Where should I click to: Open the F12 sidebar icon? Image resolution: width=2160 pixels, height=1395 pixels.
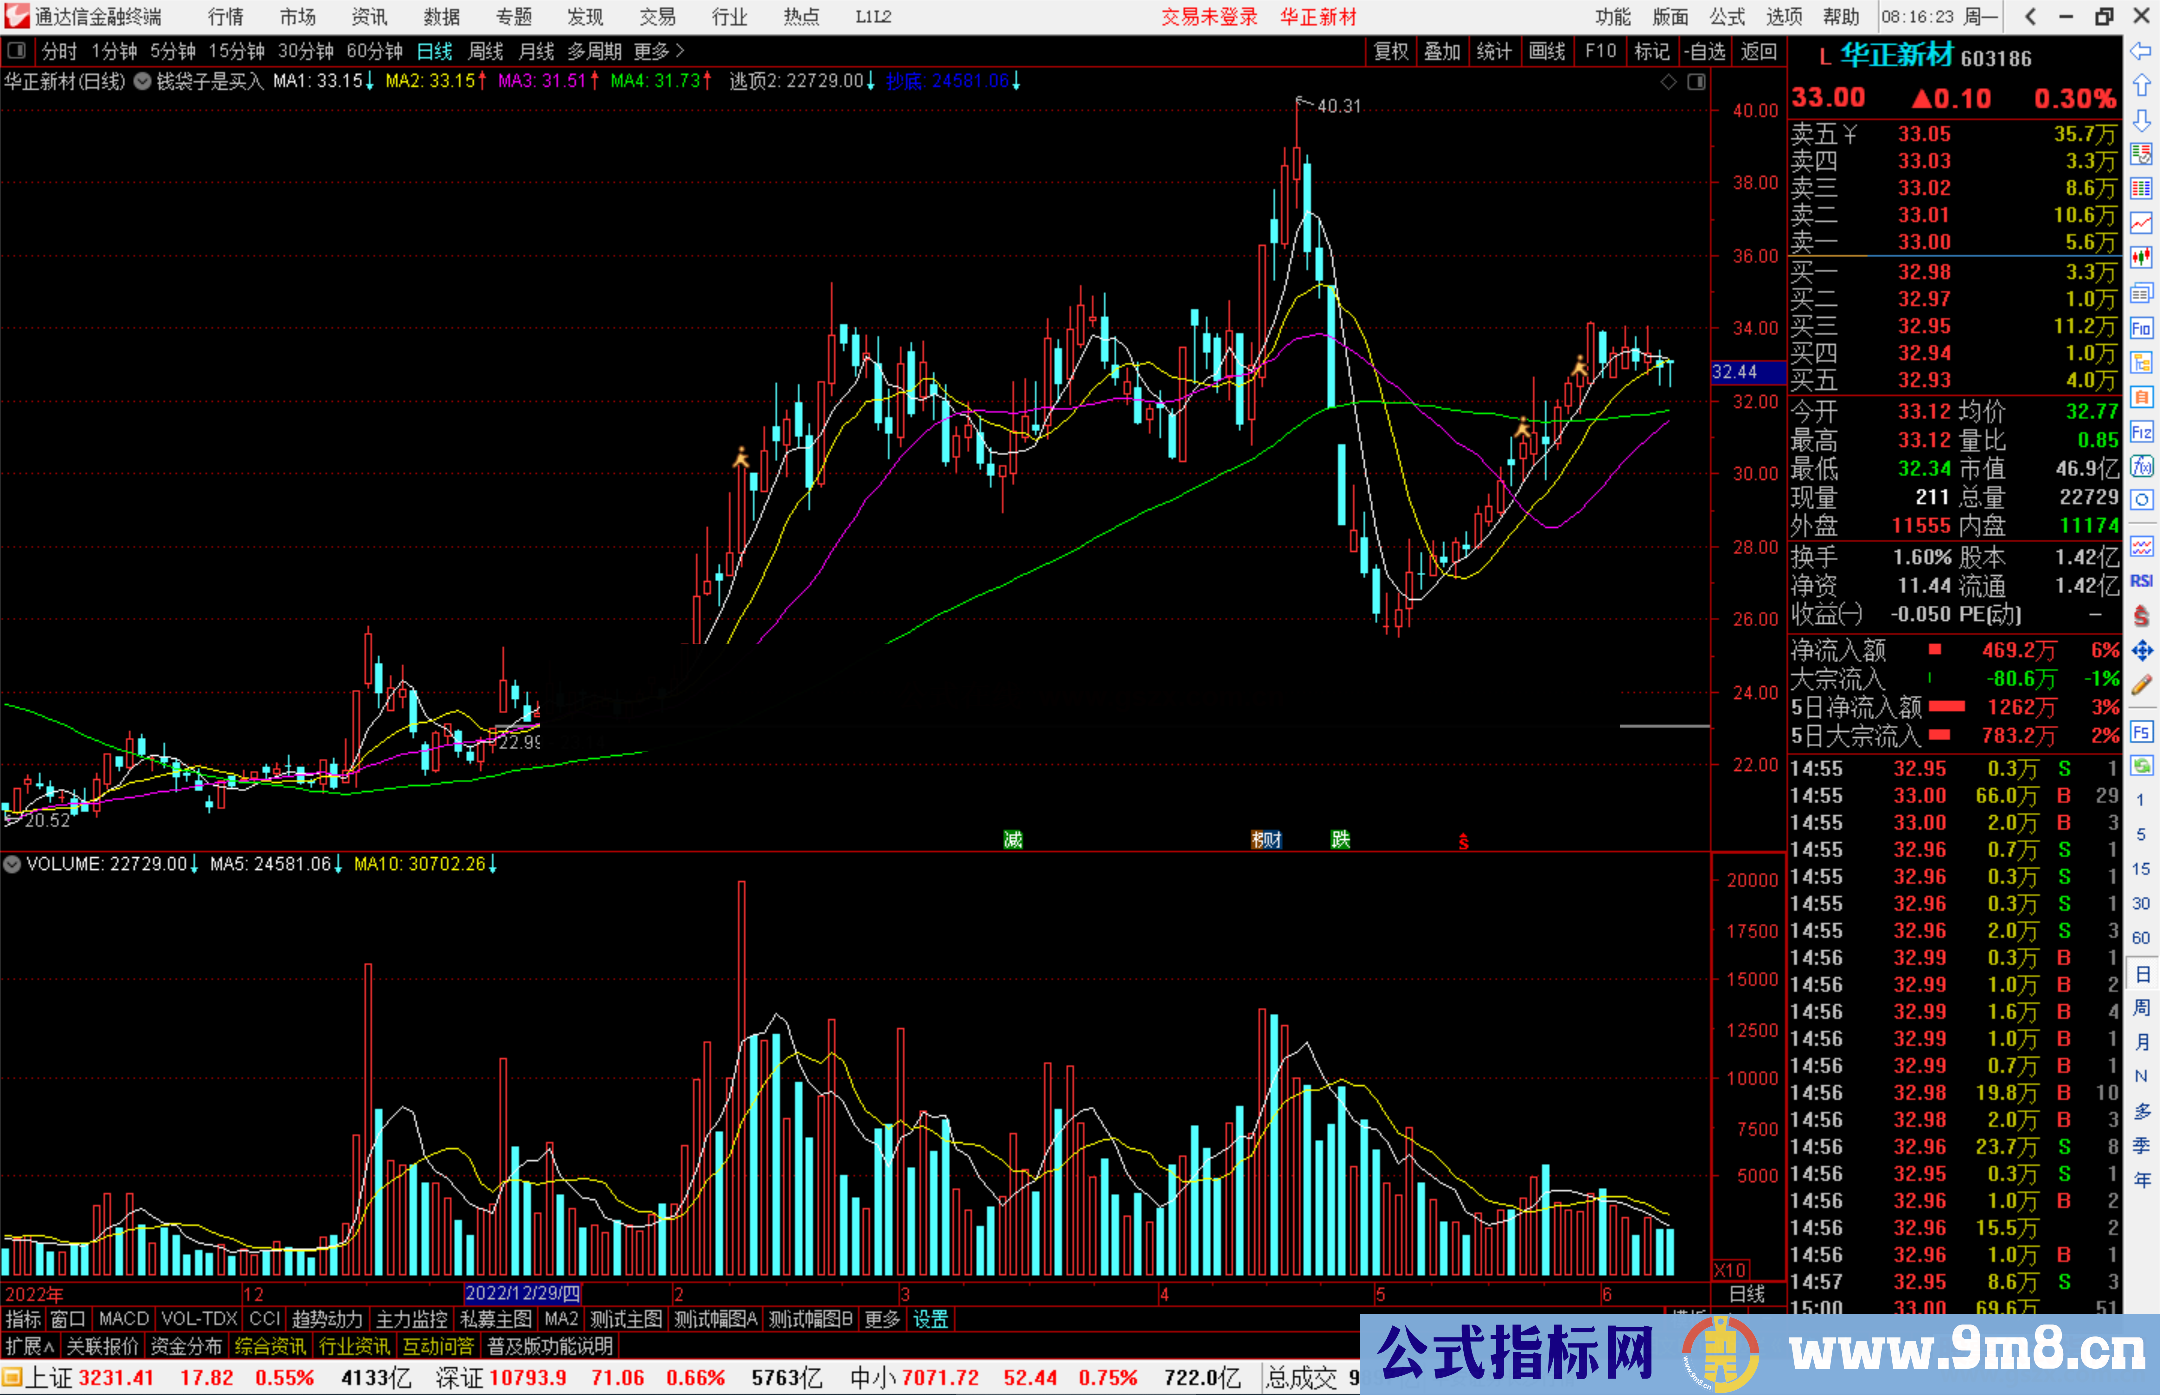click(2141, 432)
